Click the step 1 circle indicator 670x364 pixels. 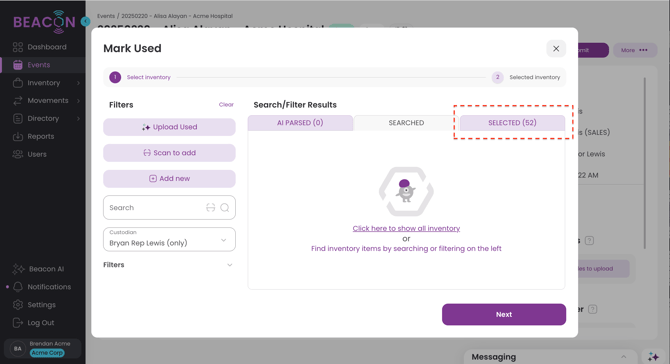pyautogui.click(x=115, y=77)
